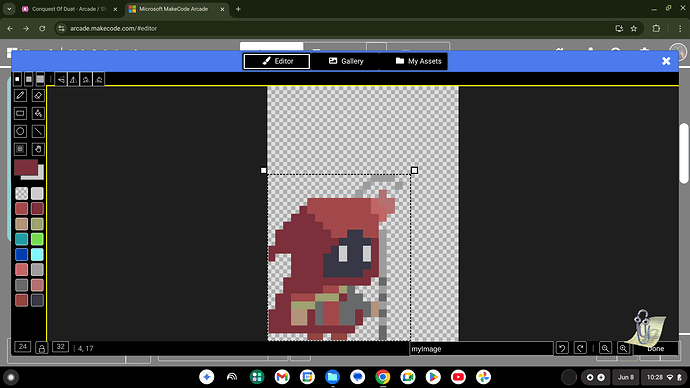Screen dimensions: 690x388
Task: Rename the asset in the myImage field
Action: pyautogui.click(x=481, y=349)
